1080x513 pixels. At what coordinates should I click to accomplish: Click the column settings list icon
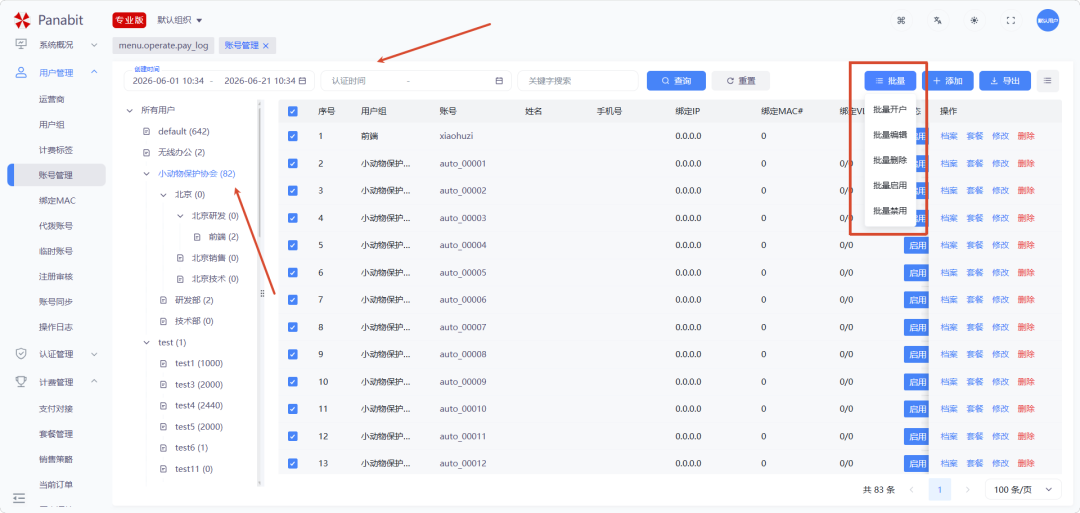tap(1047, 81)
